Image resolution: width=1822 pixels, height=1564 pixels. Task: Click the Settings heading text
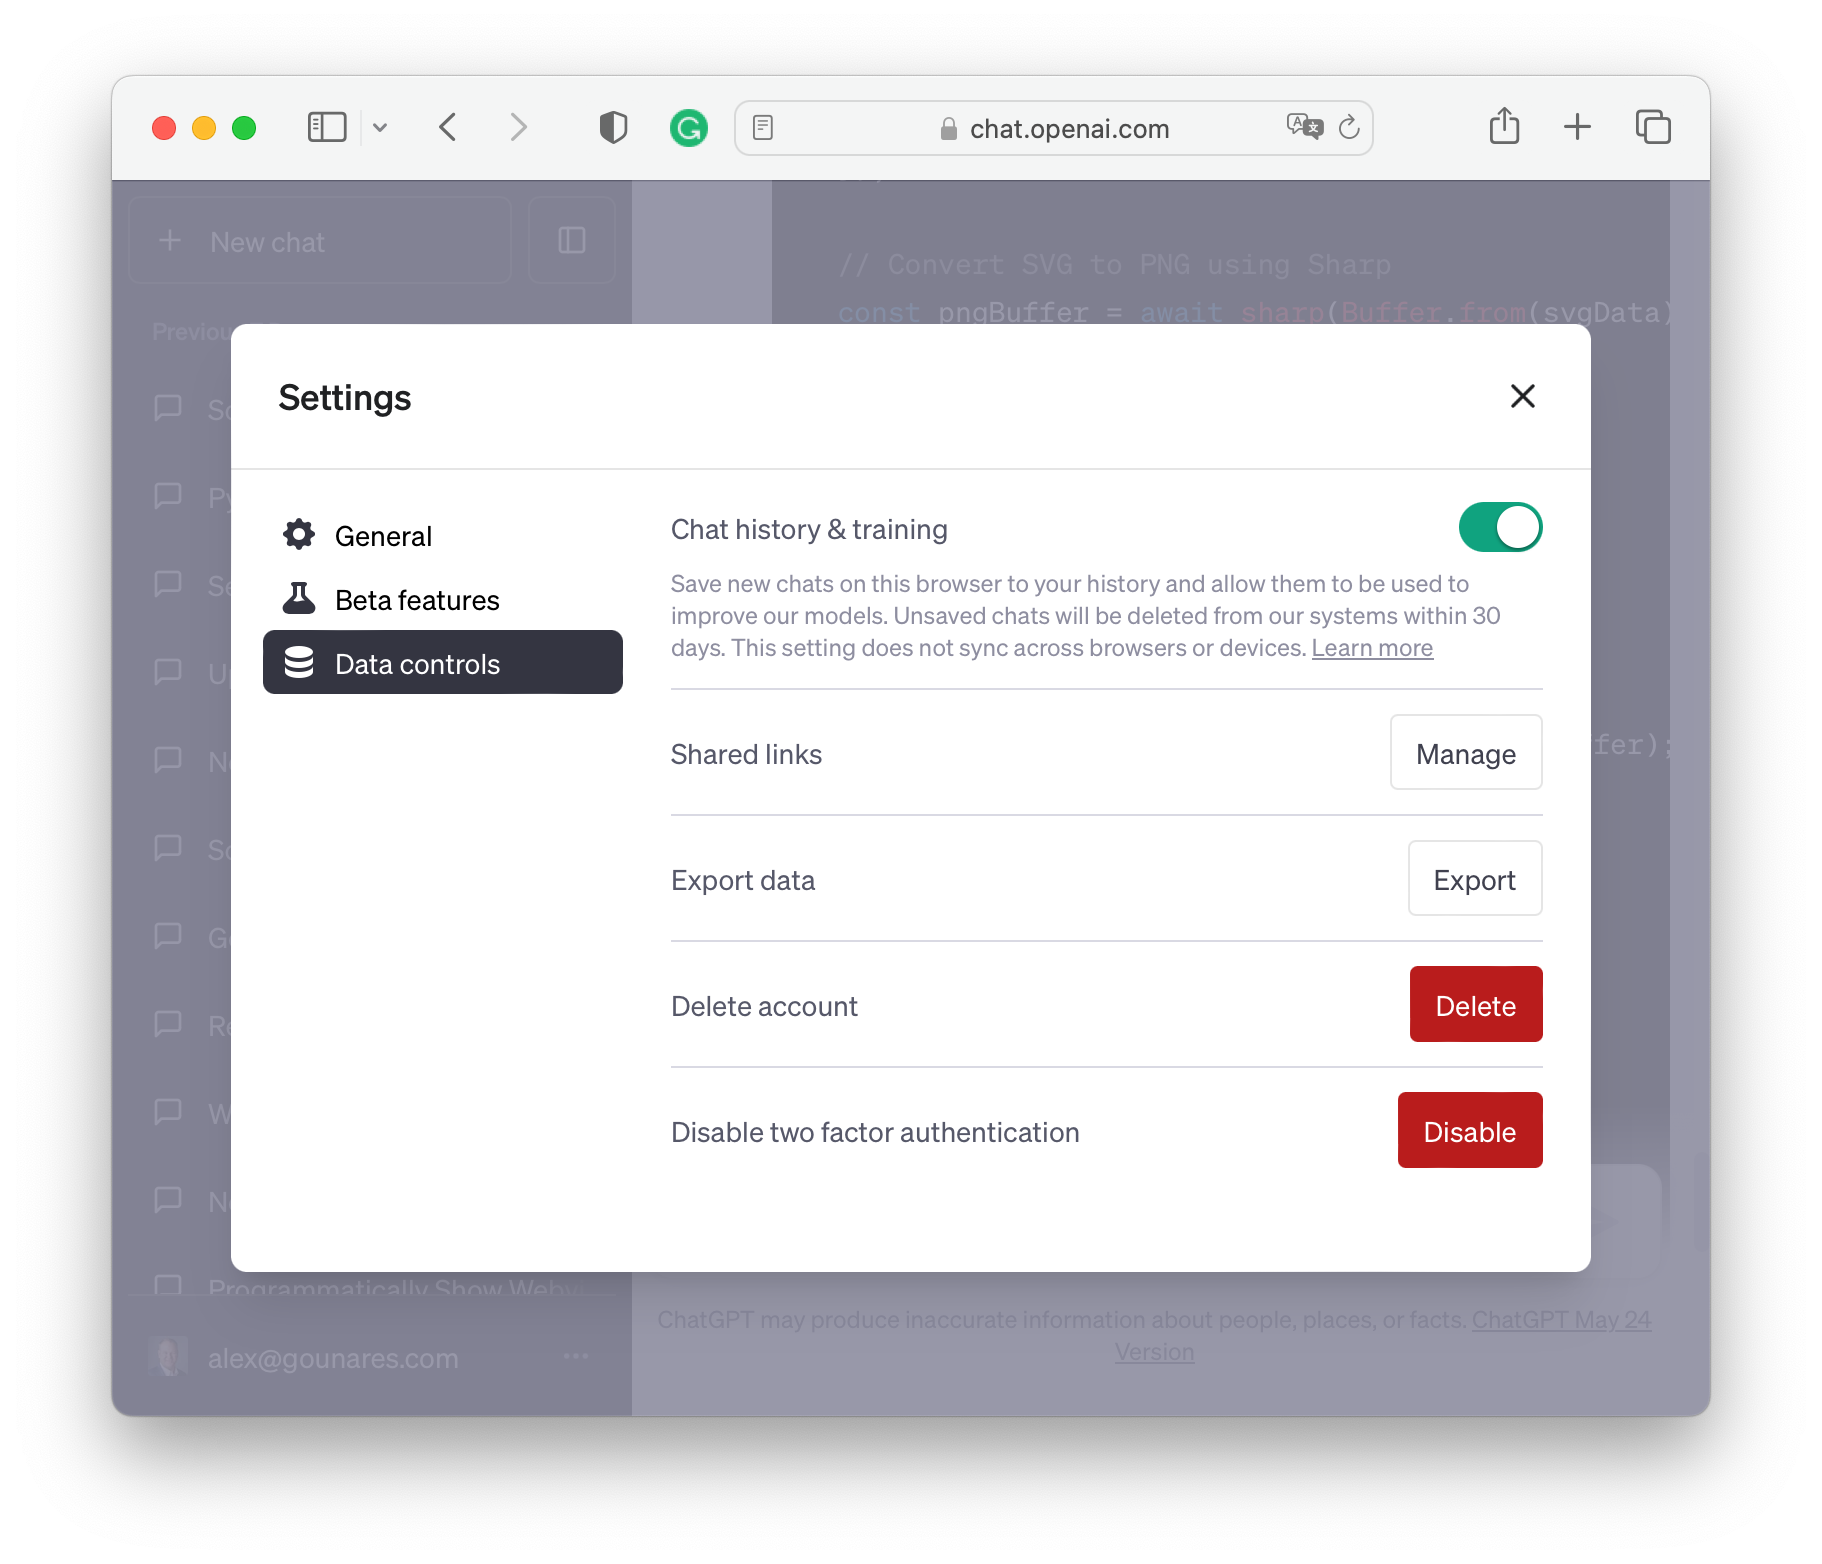click(x=345, y=398)
